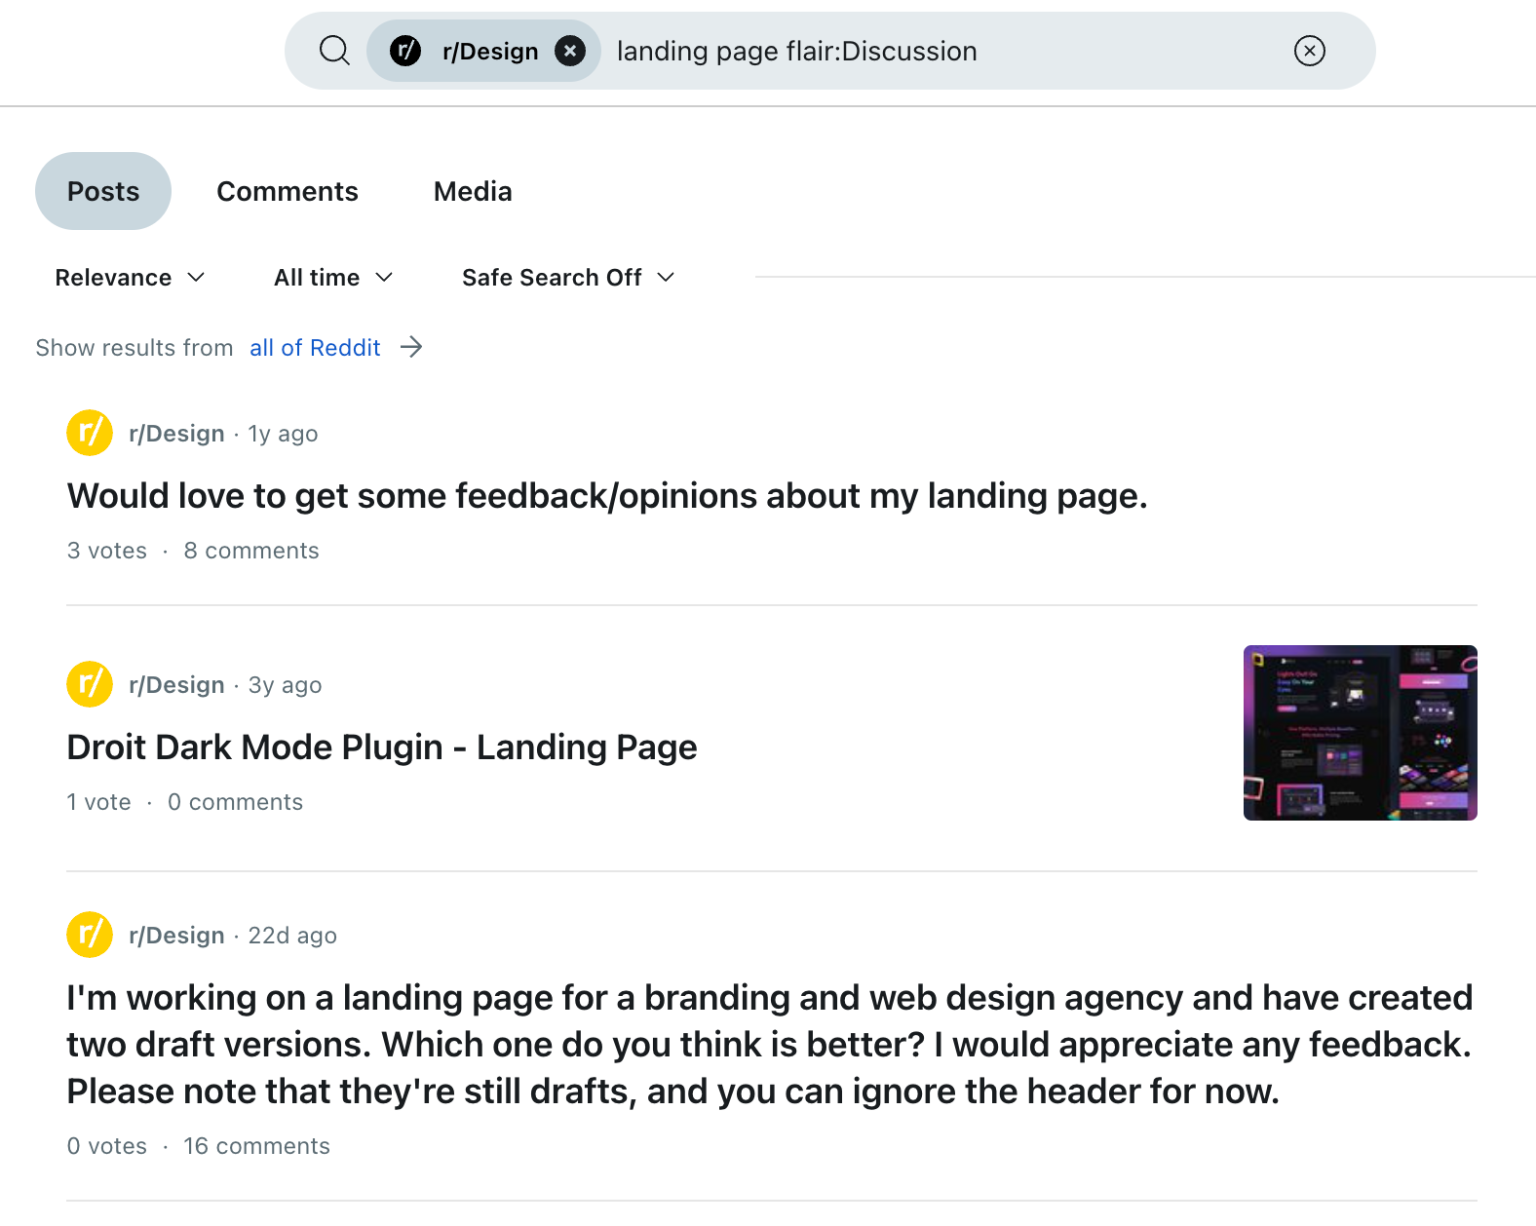Click the r/Design avatar on the first post
This screenshot has width=1536, height=1226.
click(x=89, y=433)
